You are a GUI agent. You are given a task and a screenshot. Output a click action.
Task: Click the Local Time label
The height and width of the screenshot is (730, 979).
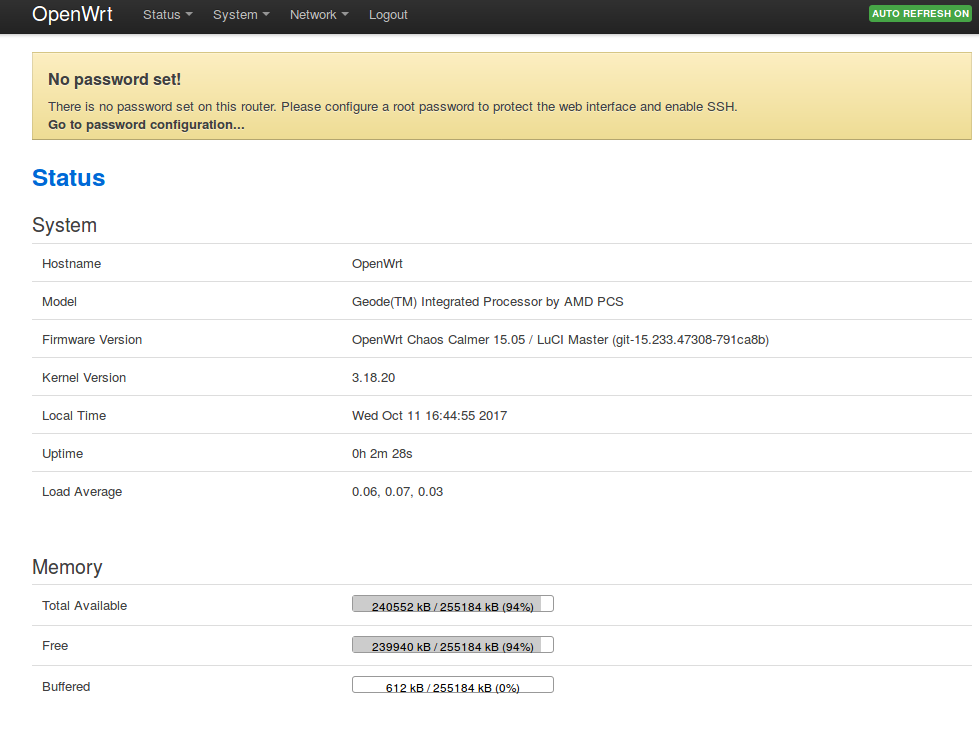(74, 416)
